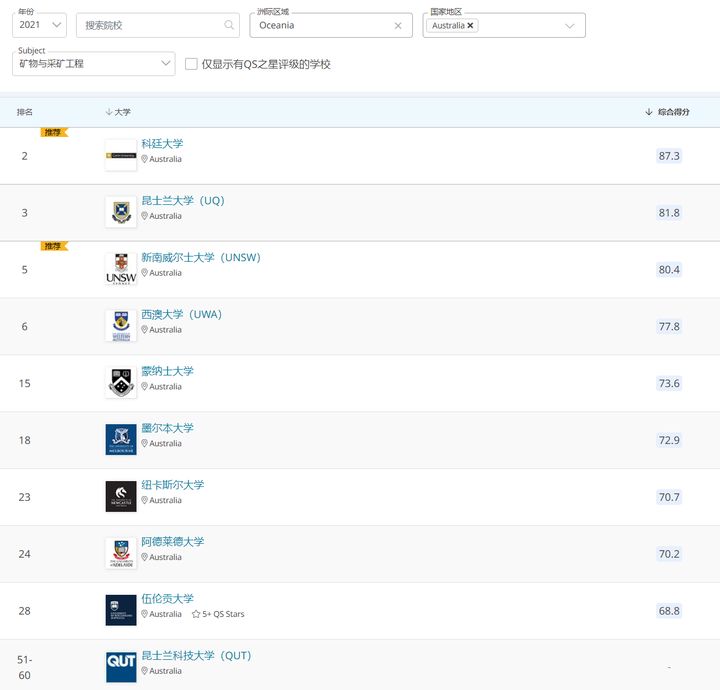The width and height of the screenshot is (720, 690).
Task: Click the 5+ QS Stars badge
Action: click(x=218, y=614)
